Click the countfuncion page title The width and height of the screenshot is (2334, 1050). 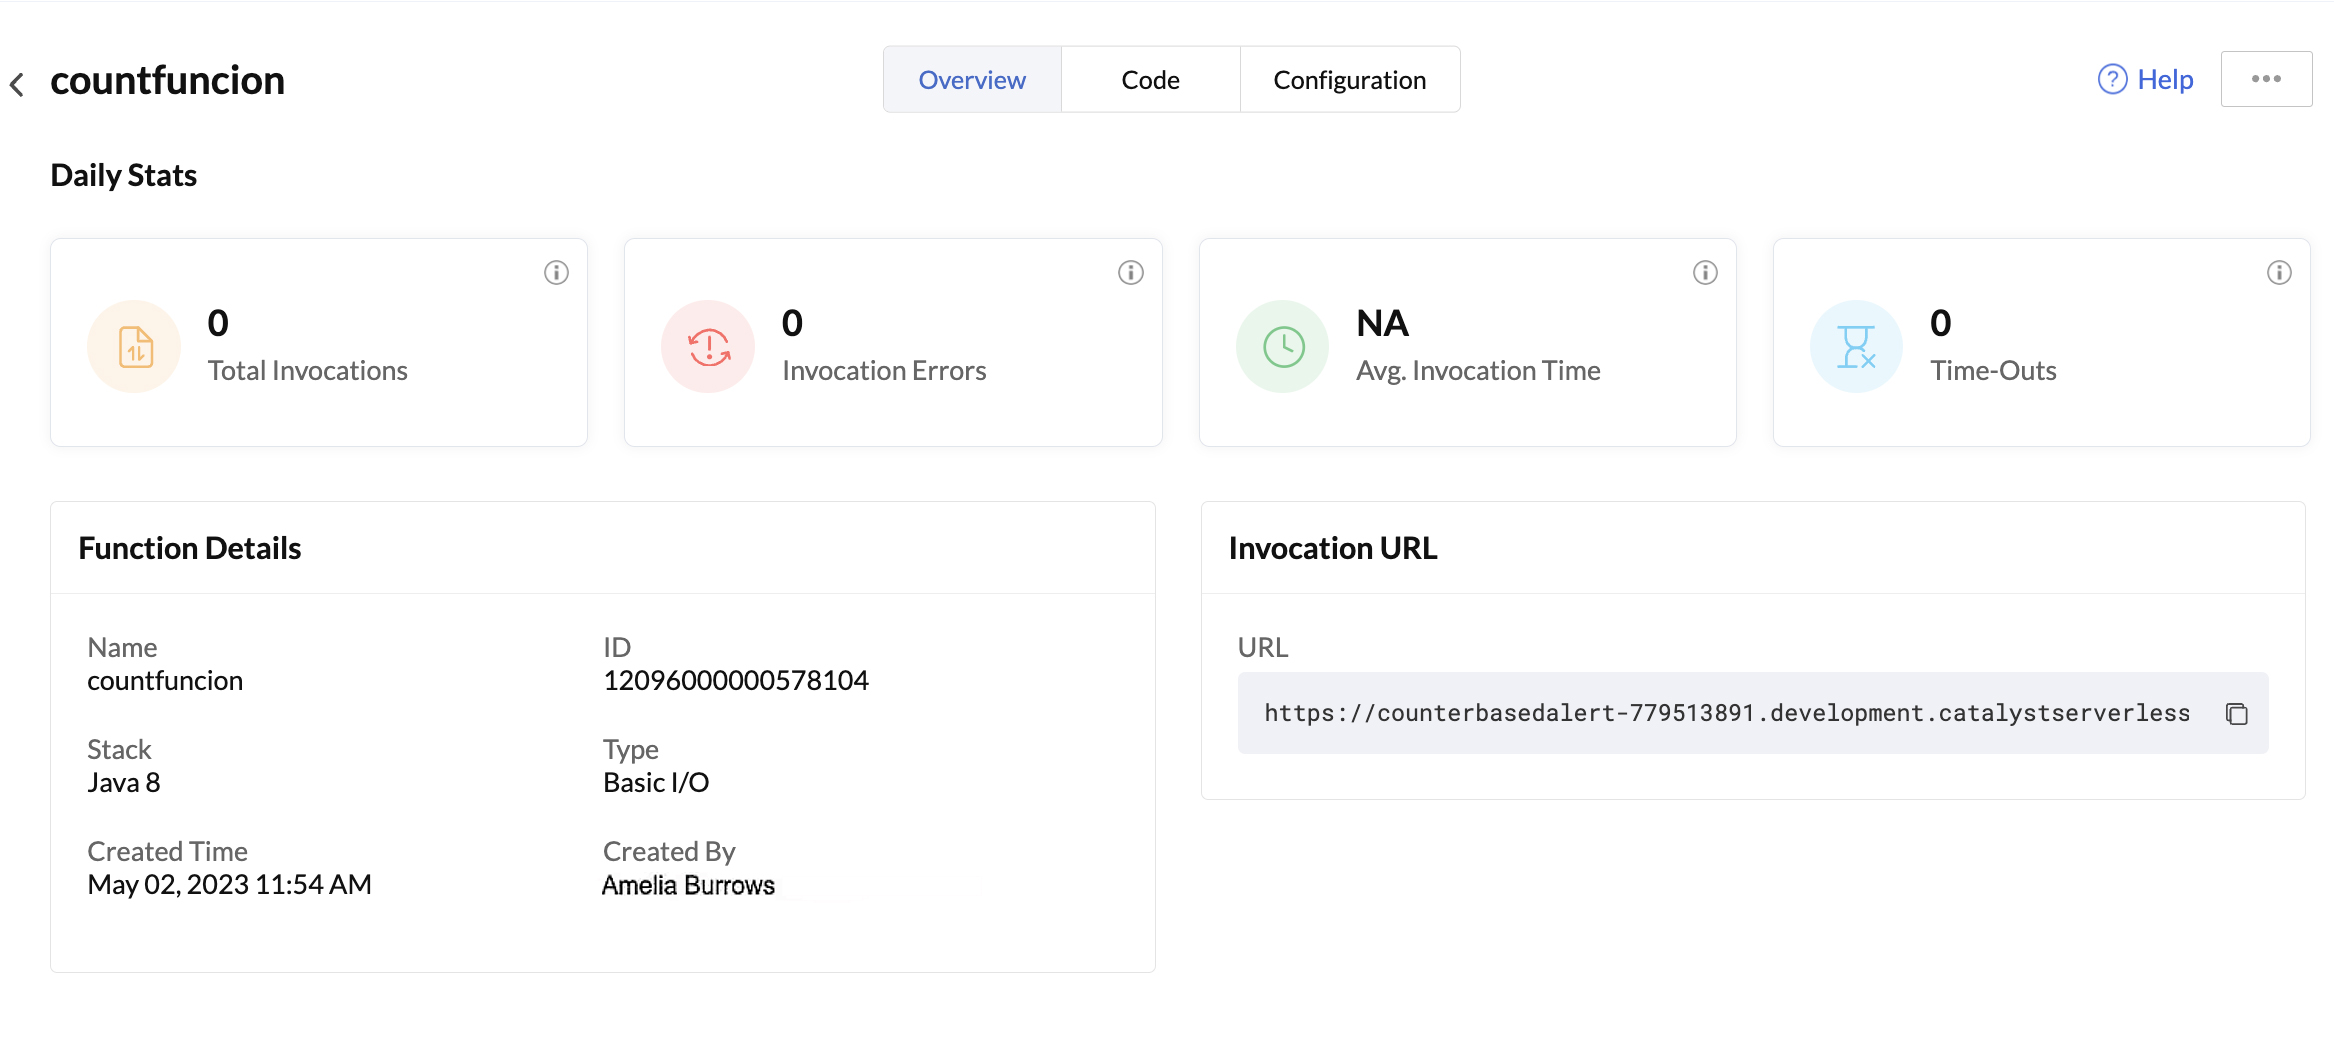point(167,81)
